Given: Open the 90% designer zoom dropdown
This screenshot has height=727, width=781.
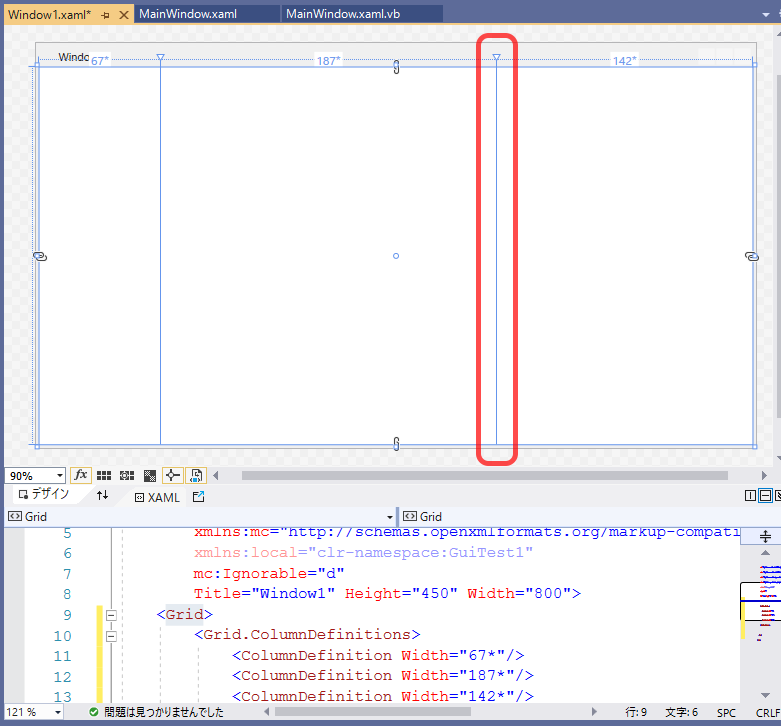Looking at the screenshot, I should click(x=60, y=476).
